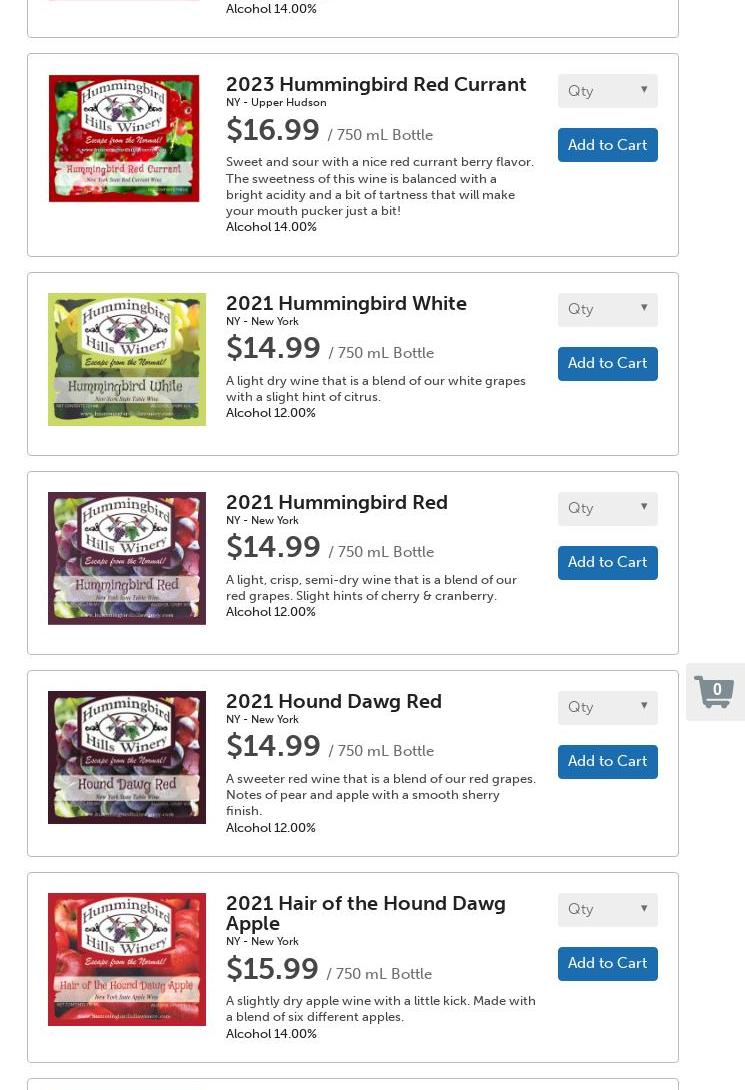Viewport: 745px width, 1090px height.
Task: Add 2021 Hummingbird Red to cart
Action: coord(607,562)
